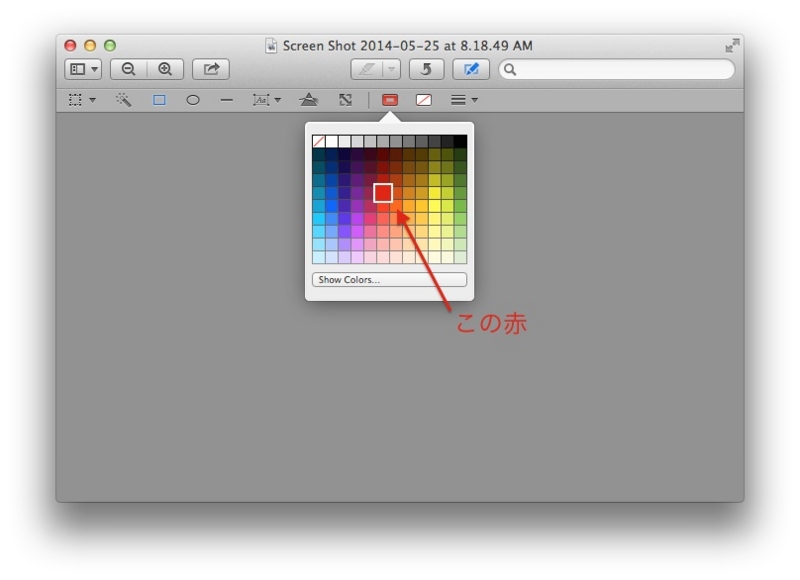800x580 pixels.
Task: Open the sidebar view menu button
Action: pos(83,69)
